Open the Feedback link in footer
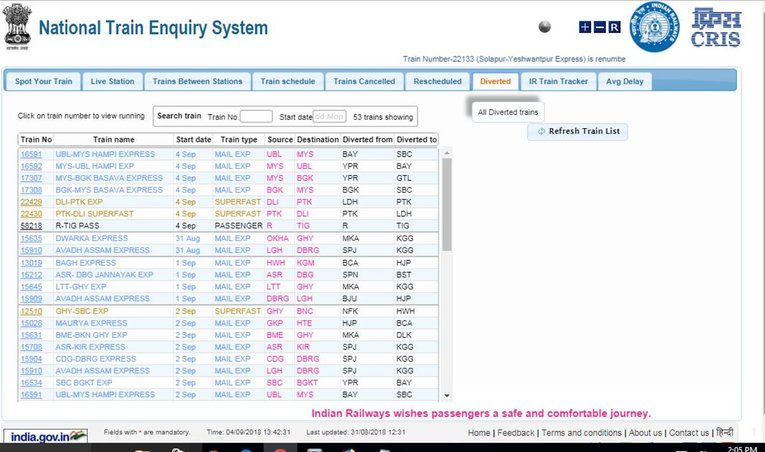 pyautogui.click(x=516, y=433)
